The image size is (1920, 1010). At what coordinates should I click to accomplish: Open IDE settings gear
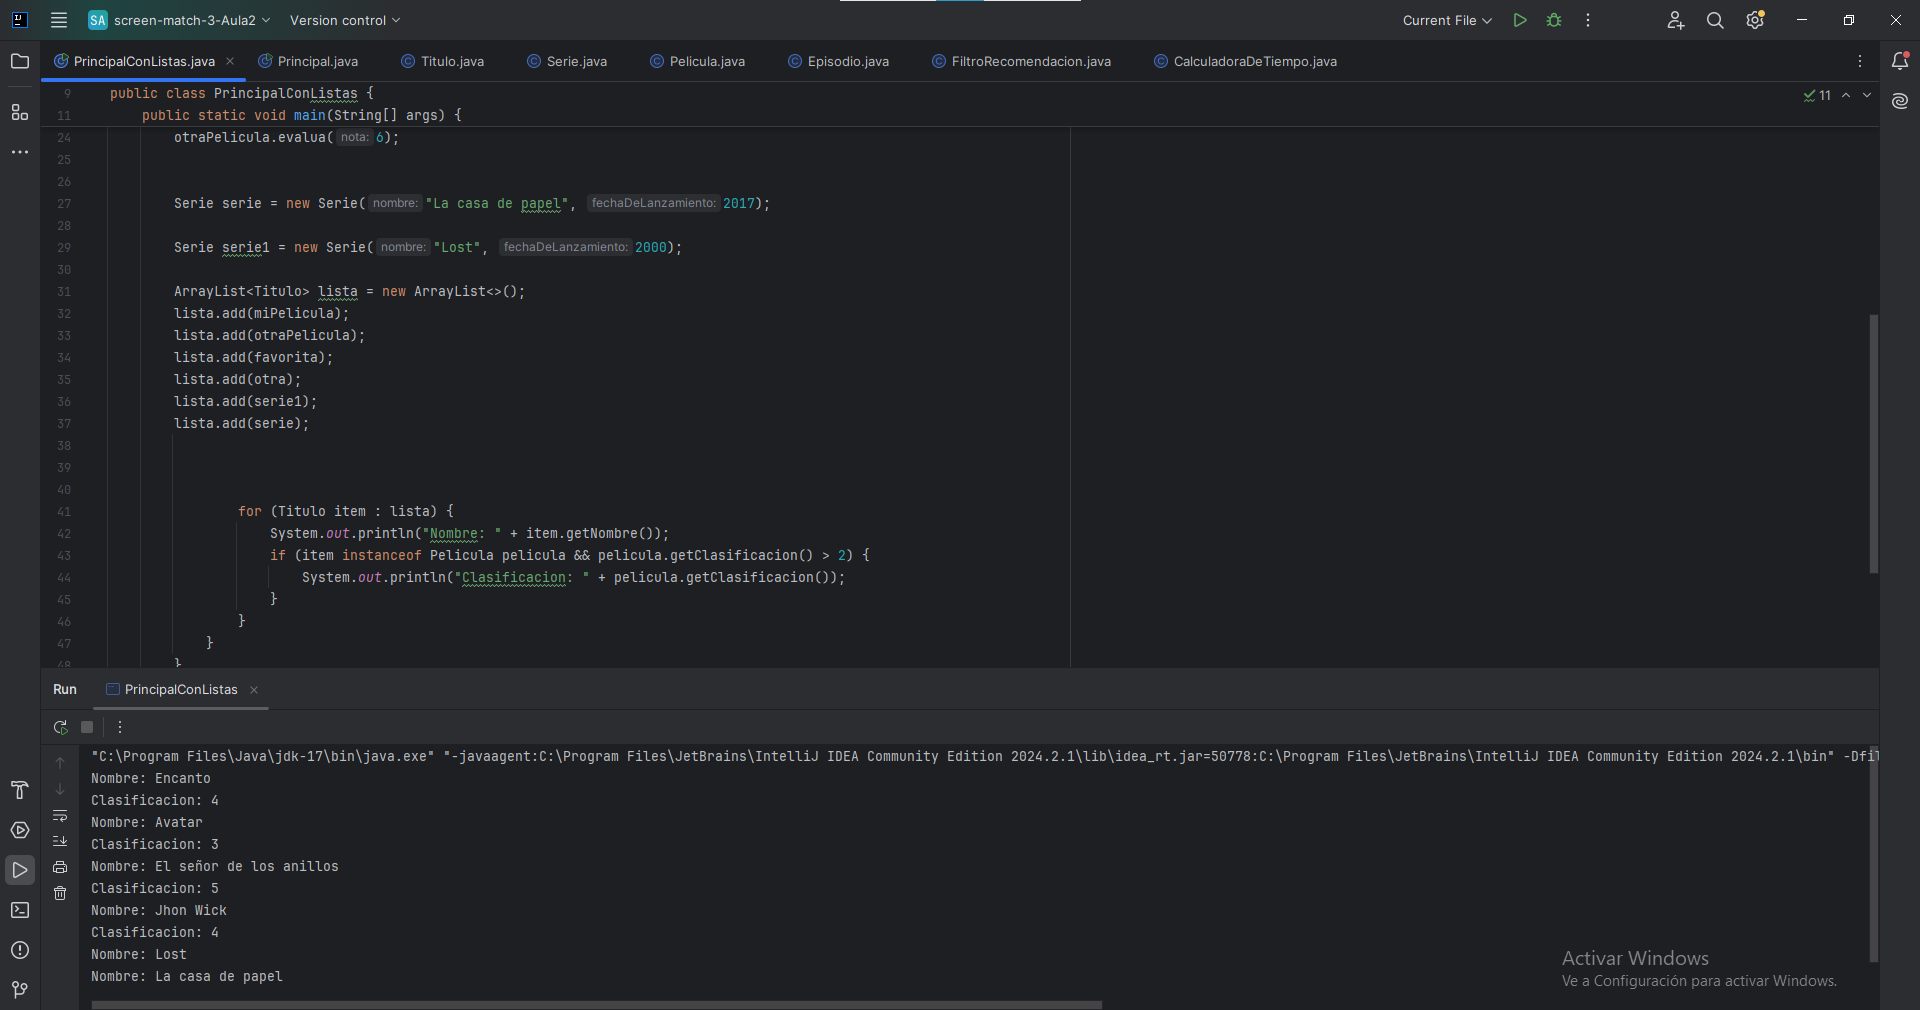1755,20
